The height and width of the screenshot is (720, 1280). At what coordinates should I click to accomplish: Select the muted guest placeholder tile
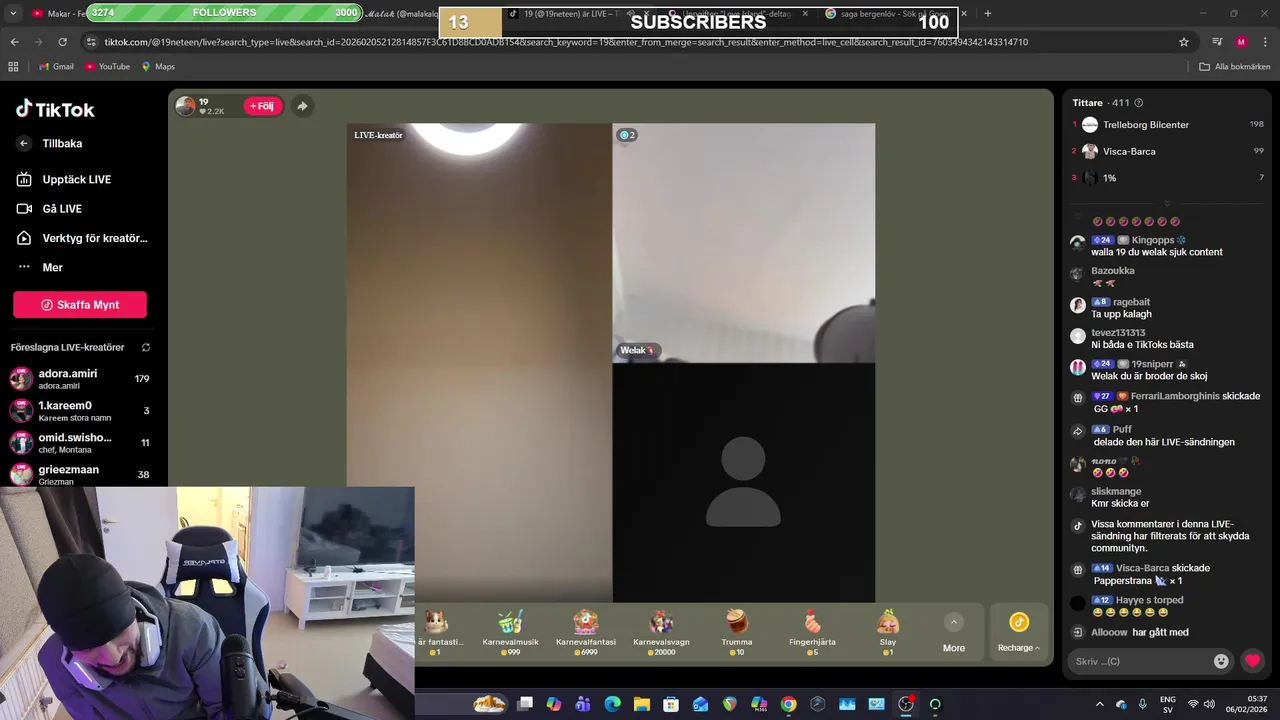click(x=743, y=482)
